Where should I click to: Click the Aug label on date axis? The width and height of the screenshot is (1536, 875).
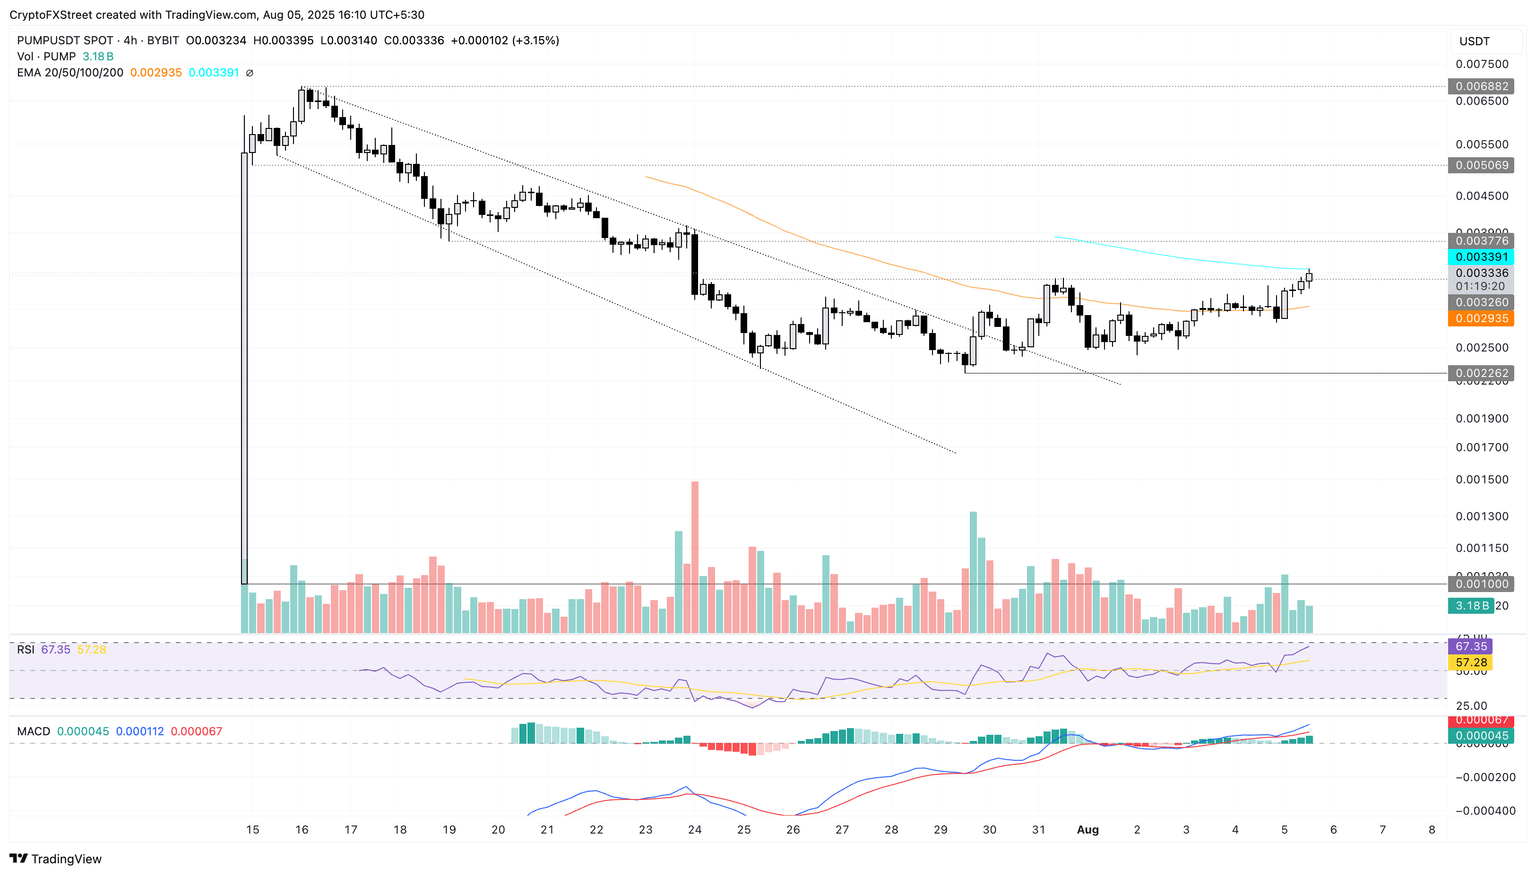tap(1088, 830)
